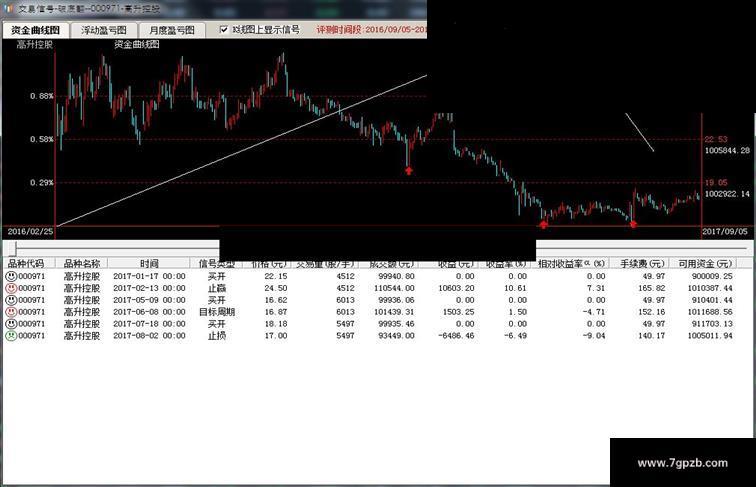Viewport: 756px width, 487px height.
Task: Sort by the 手续费(元) column header
Action: (642, 263)
